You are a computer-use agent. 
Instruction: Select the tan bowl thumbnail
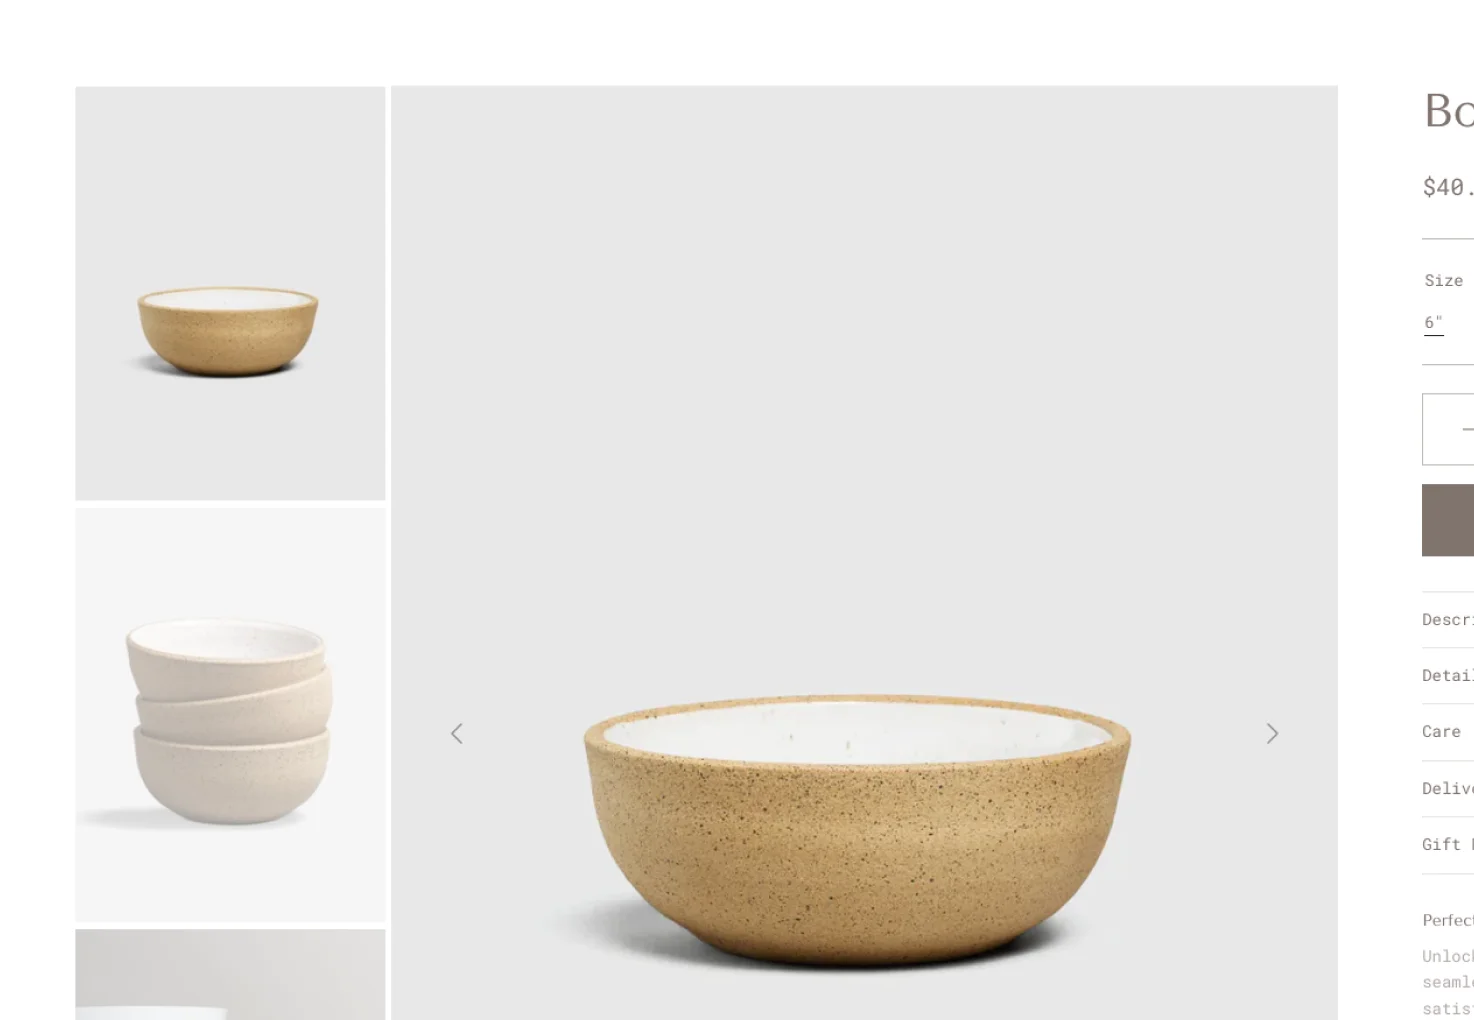click(x=230, y=293)
